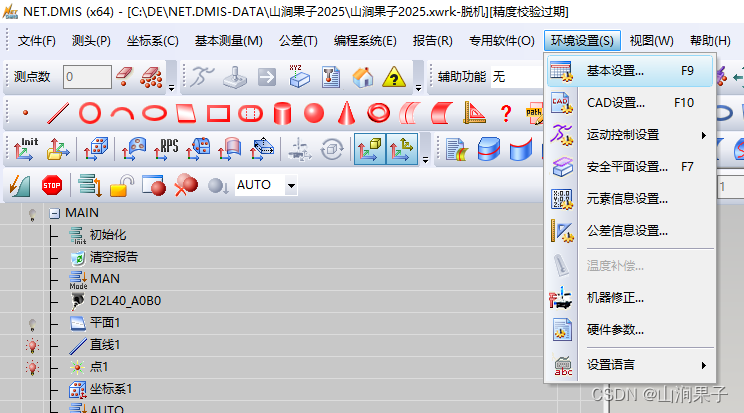Toggle the light bulb beside 点1
The height and width of the screenshot is (413, 744).
click(32, 367)
